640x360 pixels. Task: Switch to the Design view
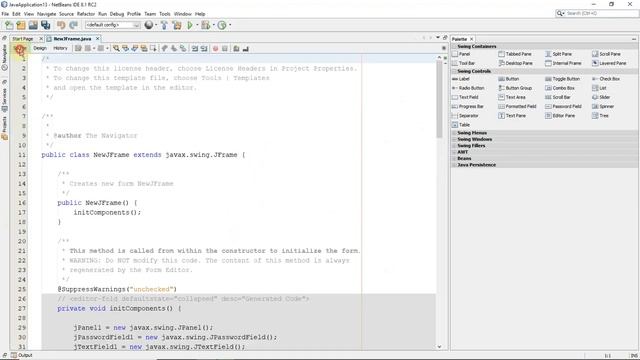[40, 48]
